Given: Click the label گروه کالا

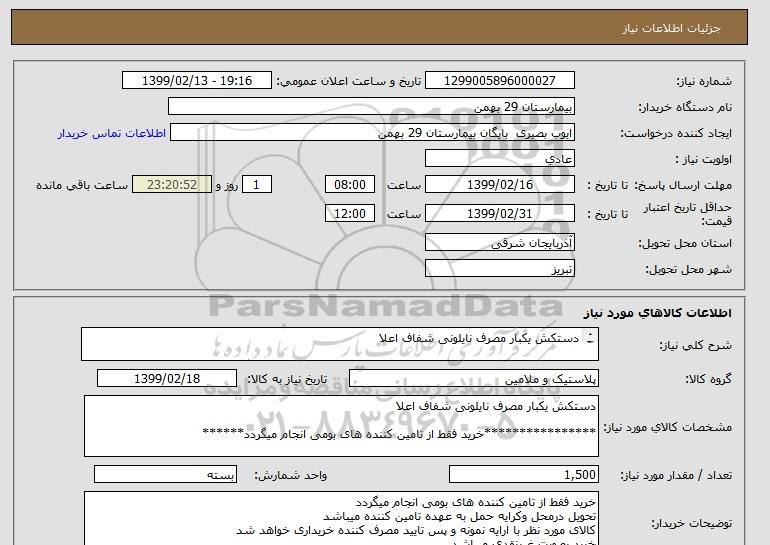Looking at the screenshot, I should click(x=708, y=379).
